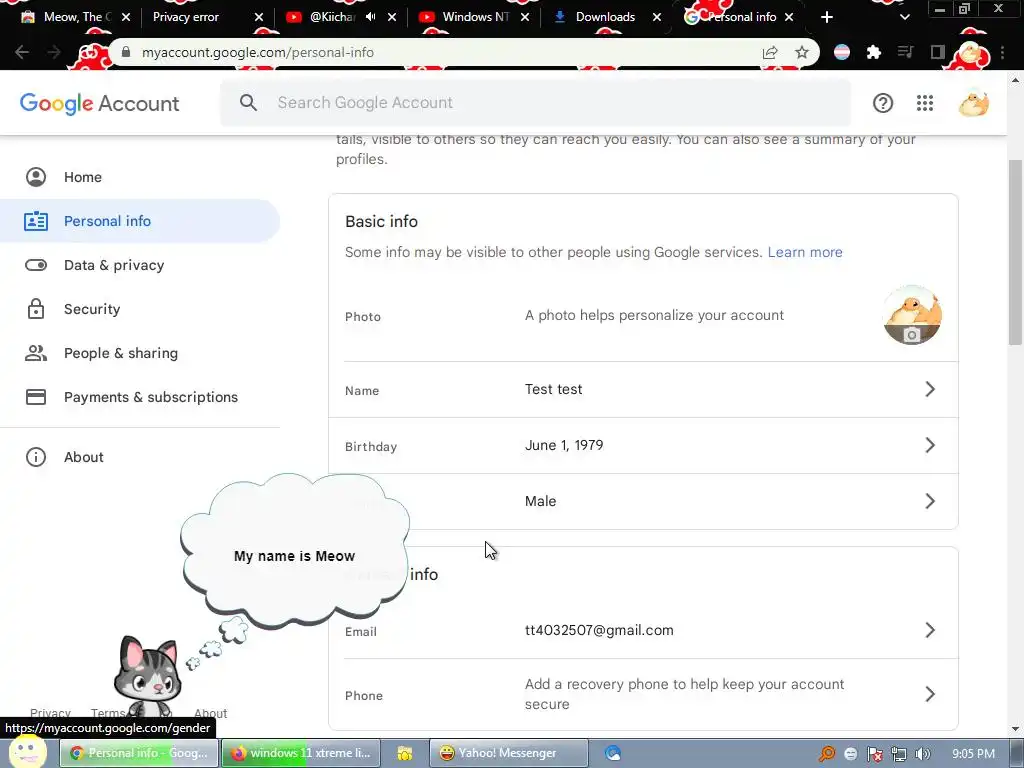
Task: Expand the Phone row chevron
Action: click(930, 694)
